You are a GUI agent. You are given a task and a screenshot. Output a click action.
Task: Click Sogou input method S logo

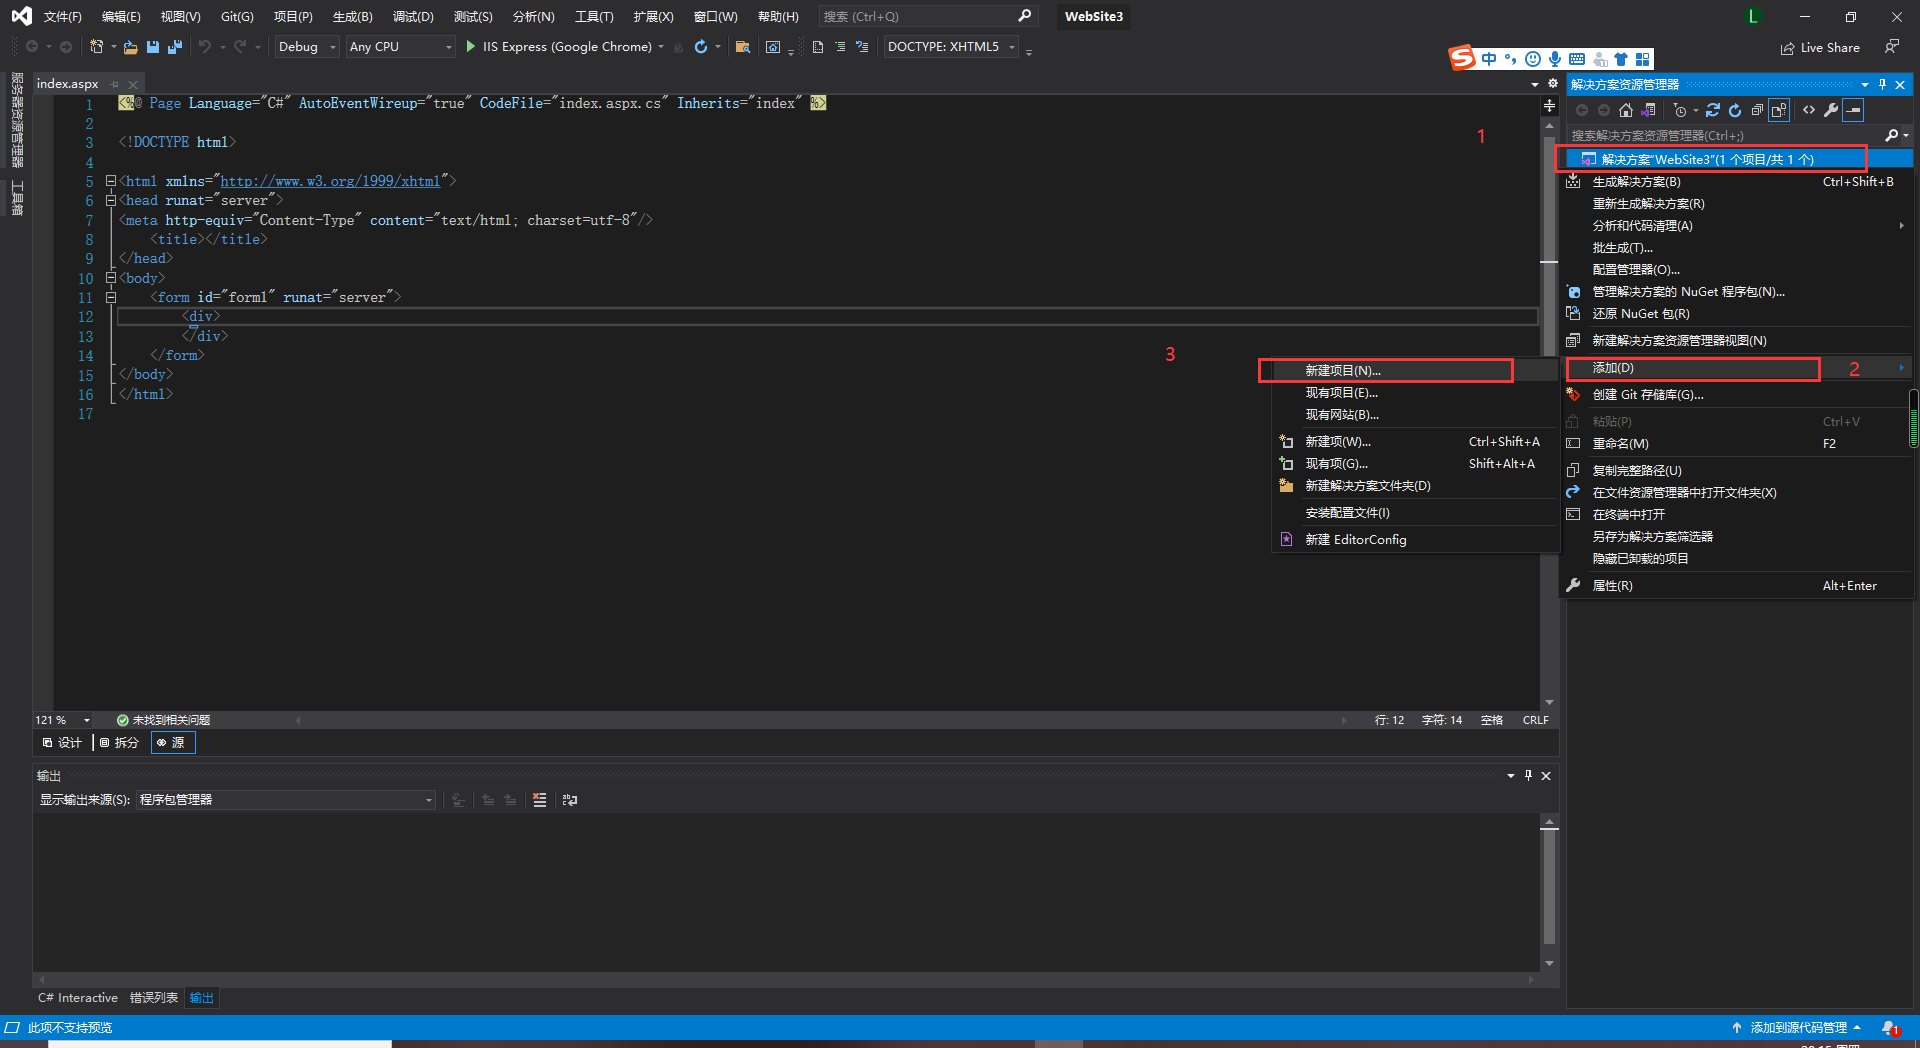pyautogui.click(x=1462, y=58)
